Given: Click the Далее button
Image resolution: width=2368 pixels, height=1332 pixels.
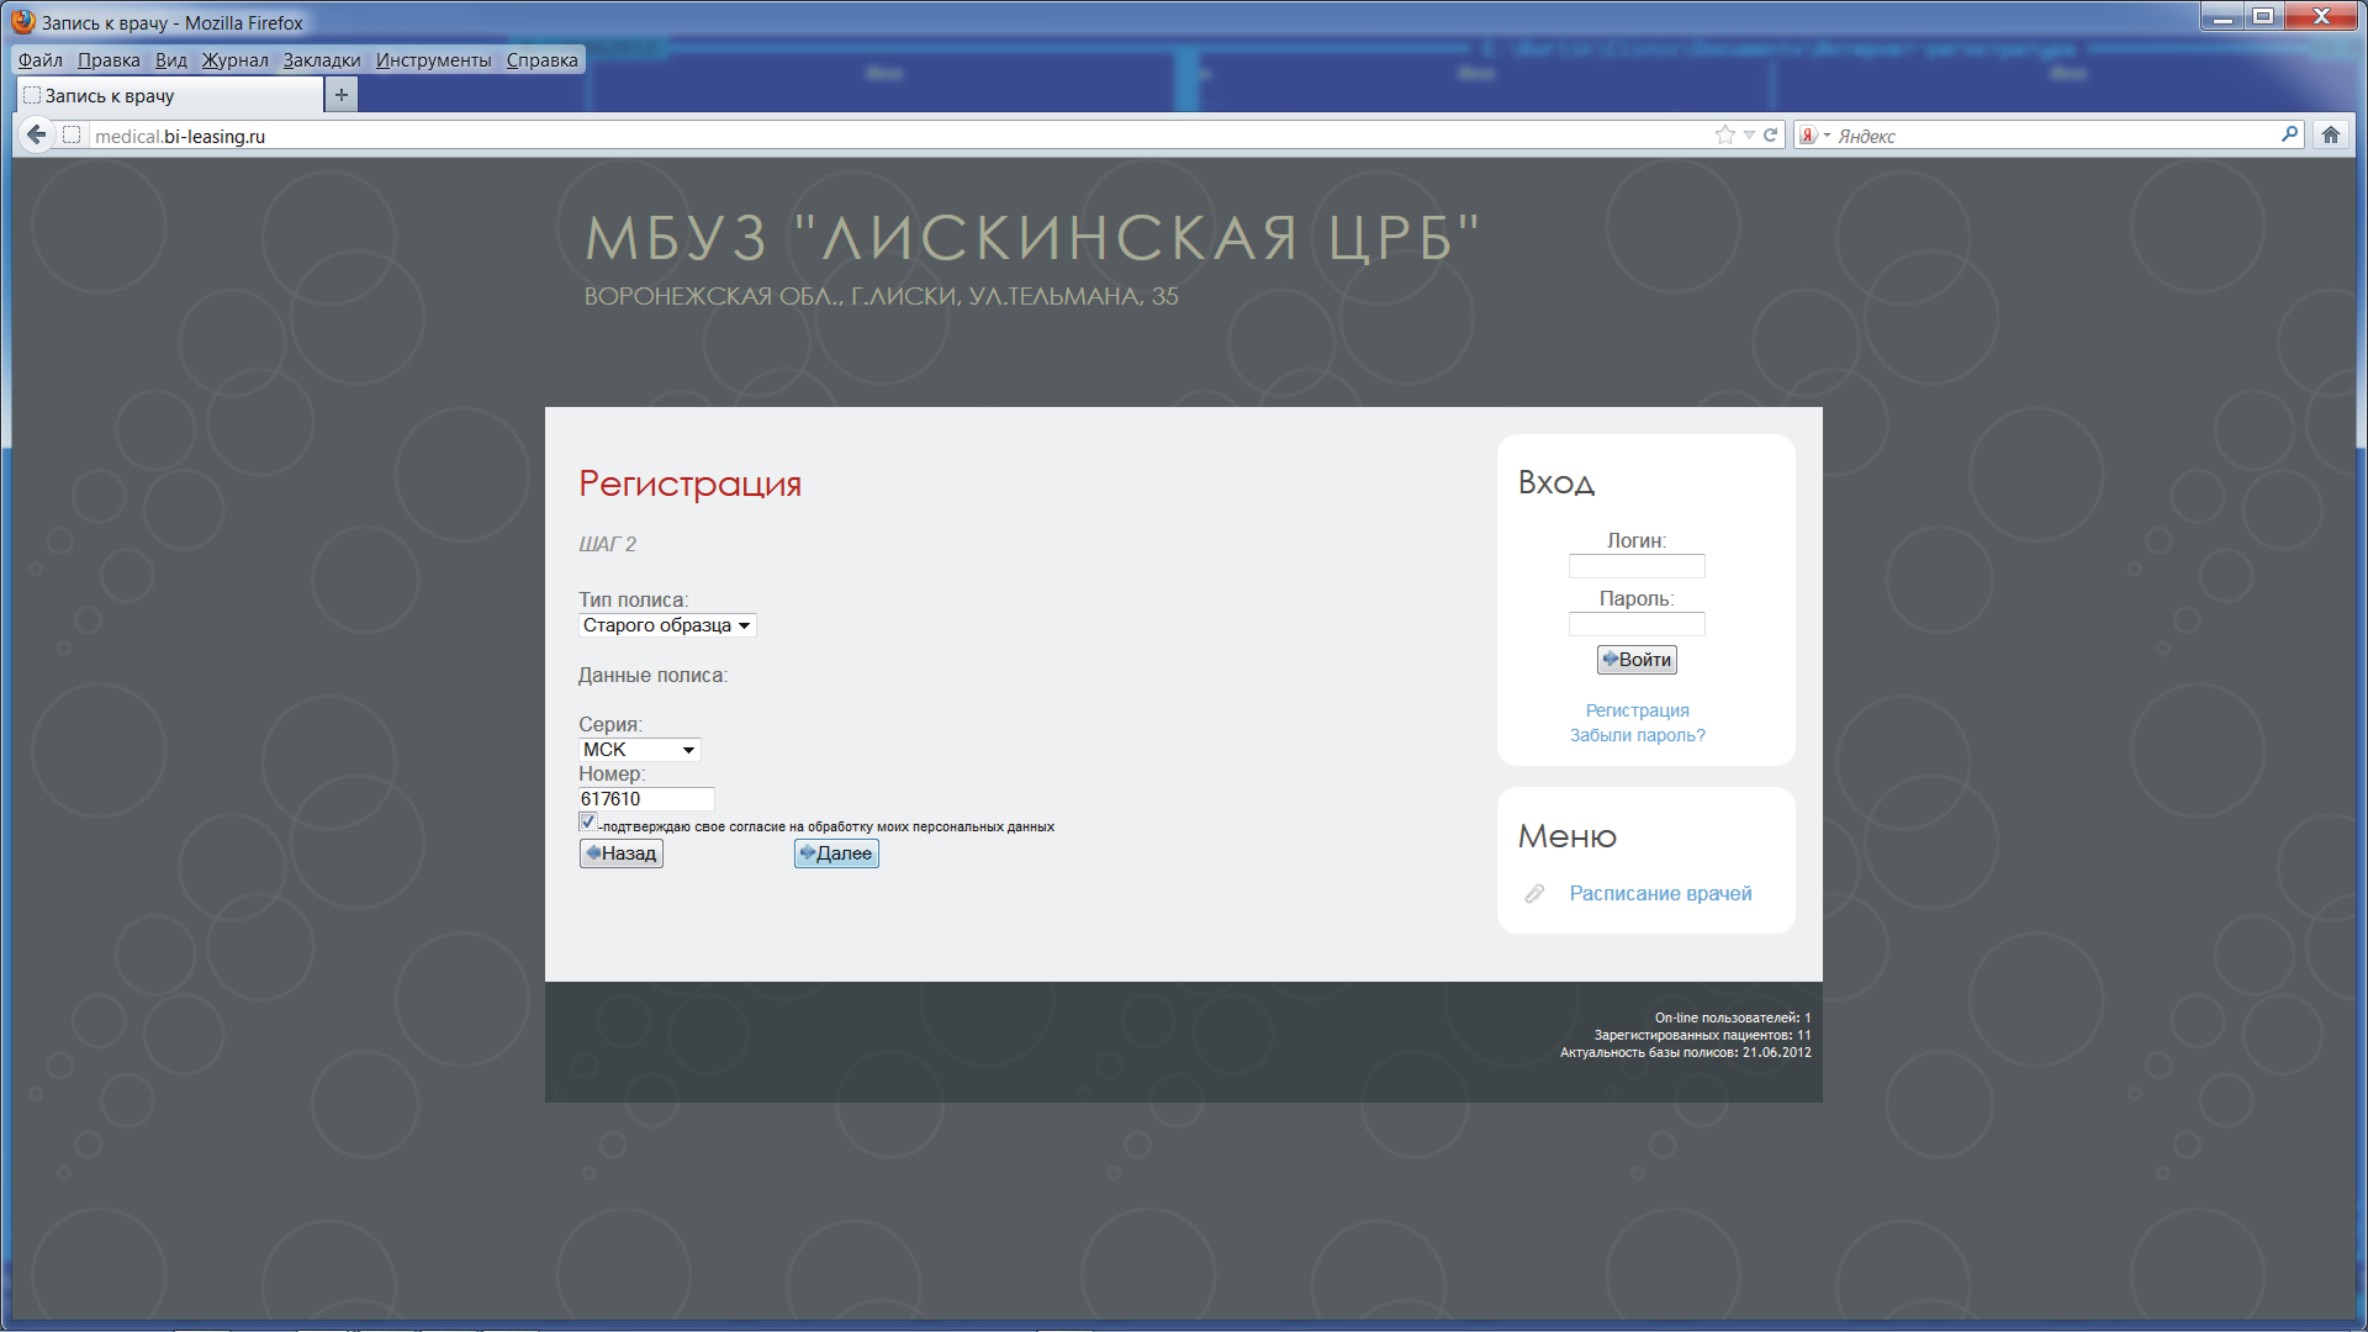Looking at the screenshot, I should click(837, 853).
